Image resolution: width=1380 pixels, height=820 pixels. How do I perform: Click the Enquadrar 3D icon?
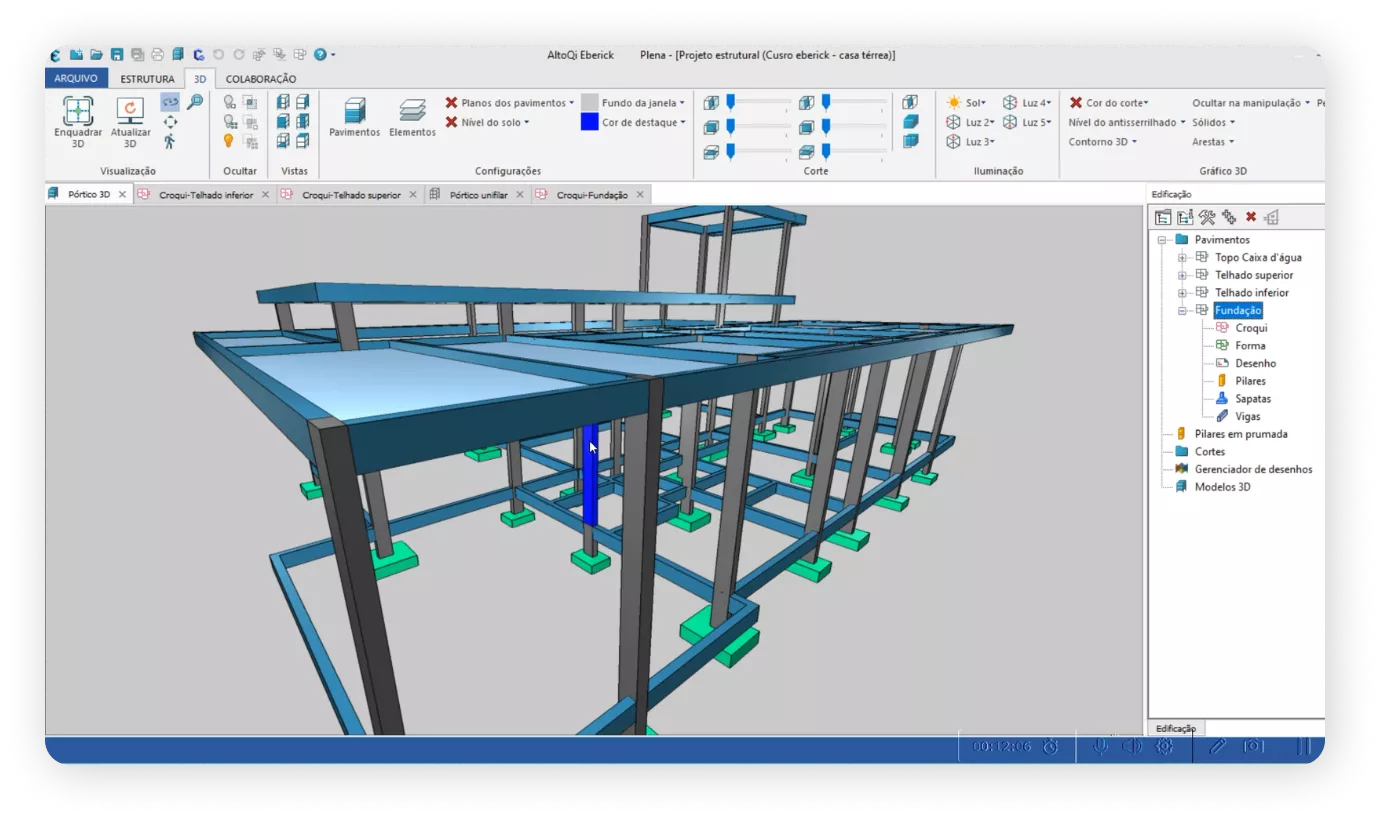click(x=78, y=111)
